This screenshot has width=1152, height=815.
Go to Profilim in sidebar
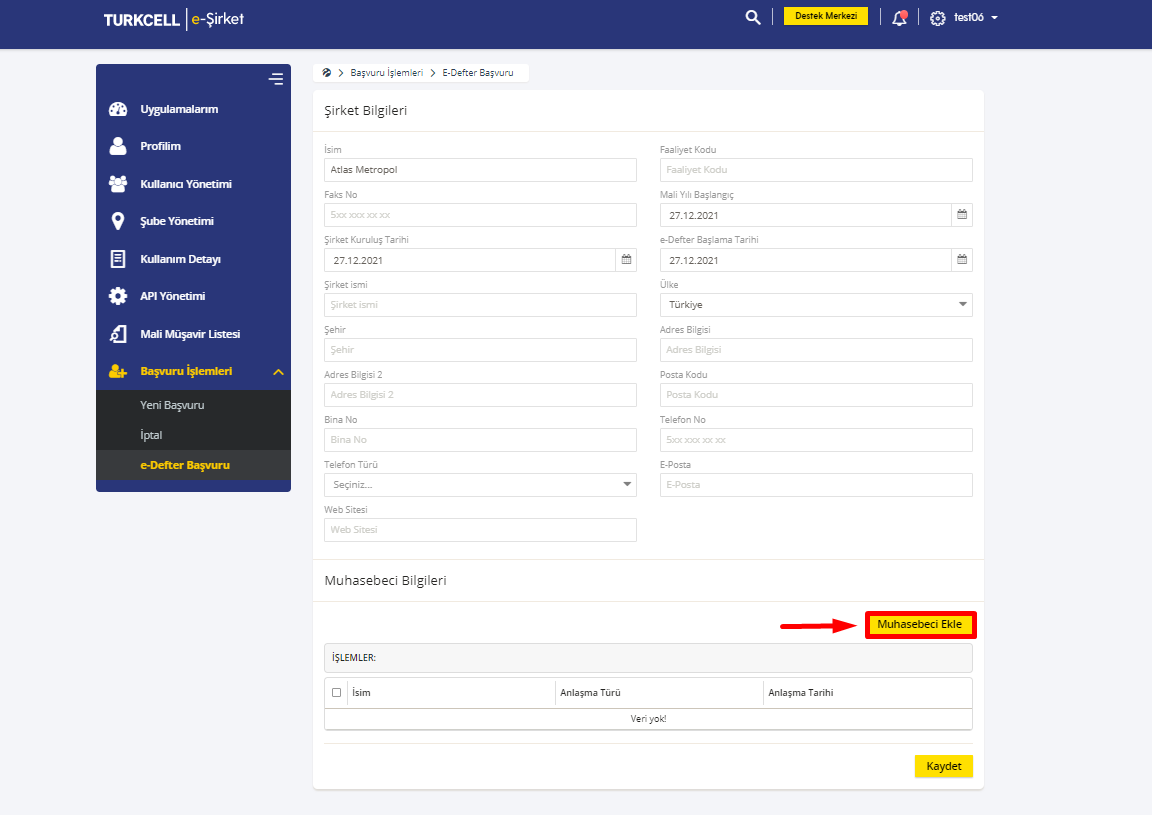(x=160, y=146)
